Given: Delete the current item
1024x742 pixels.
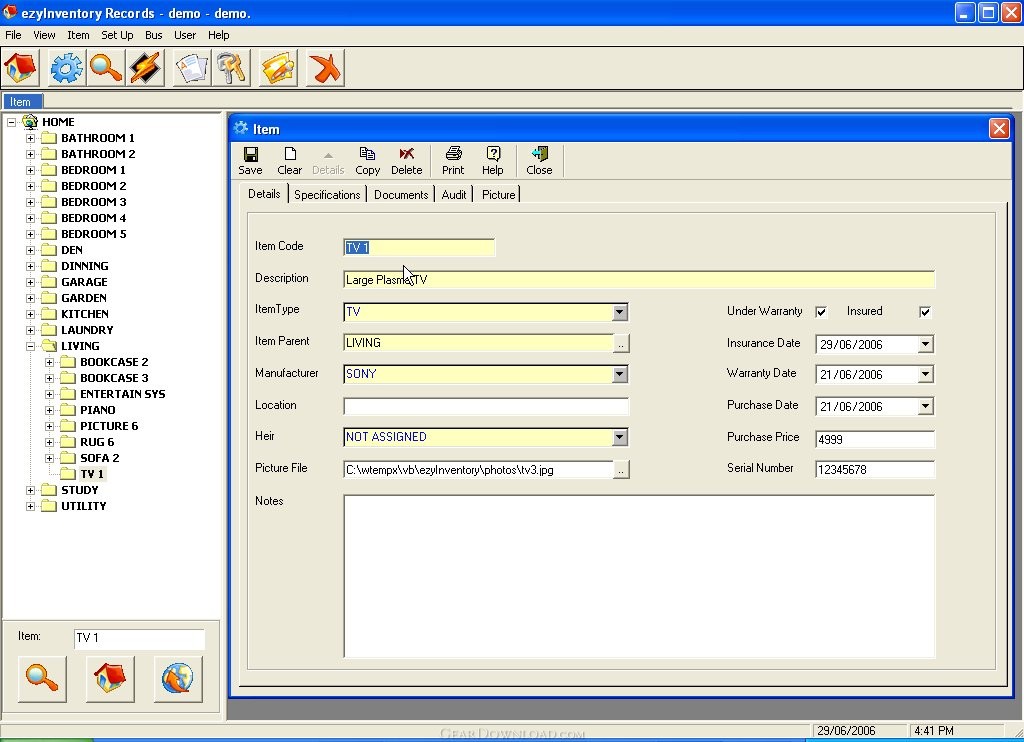Looking at the screenshot, I should (406, 160).
